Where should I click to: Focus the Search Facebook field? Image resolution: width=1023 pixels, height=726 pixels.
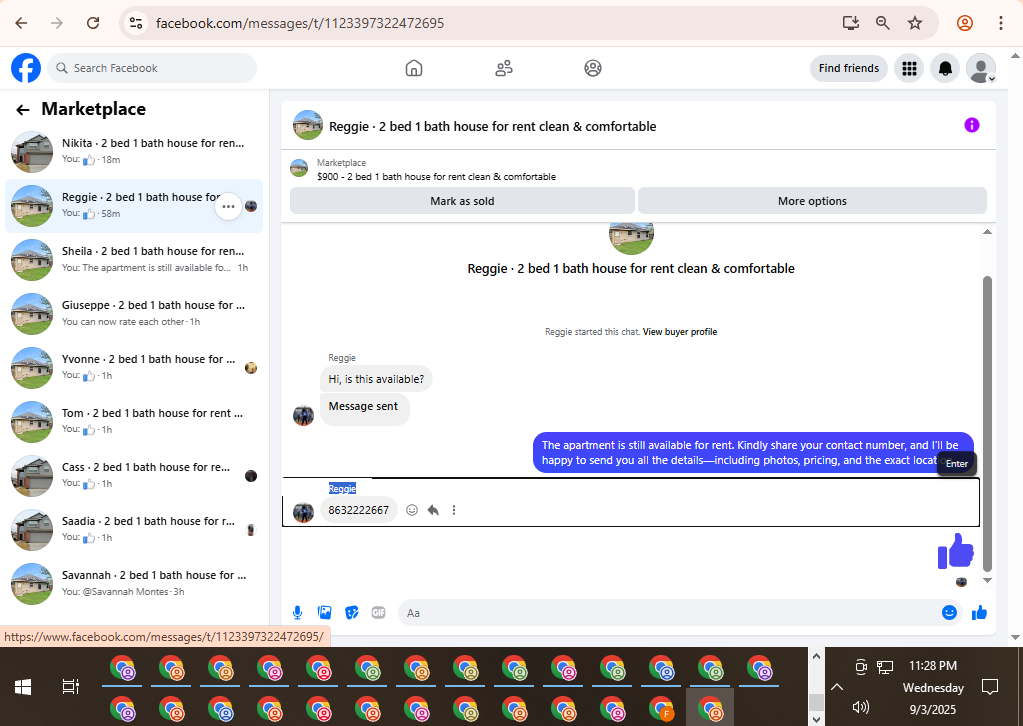[152, 68]
